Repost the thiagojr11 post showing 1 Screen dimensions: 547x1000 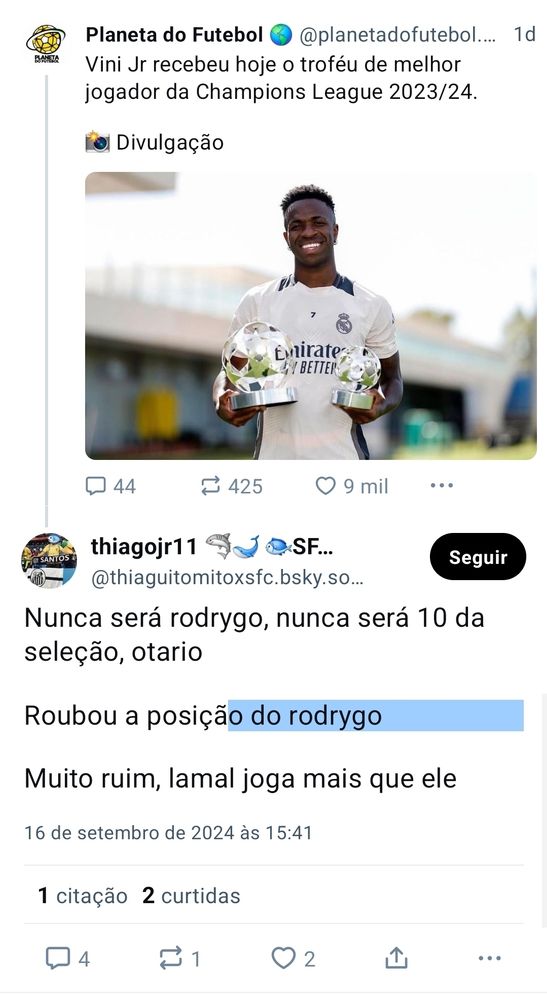coord(179,959)
